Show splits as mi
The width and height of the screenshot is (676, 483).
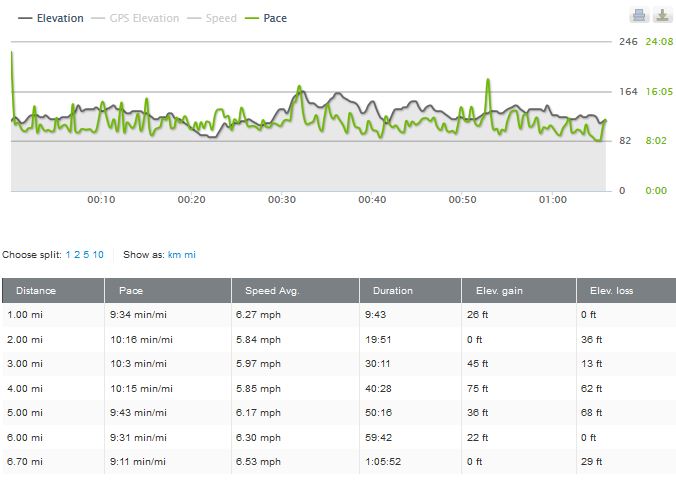click(190, 255)
